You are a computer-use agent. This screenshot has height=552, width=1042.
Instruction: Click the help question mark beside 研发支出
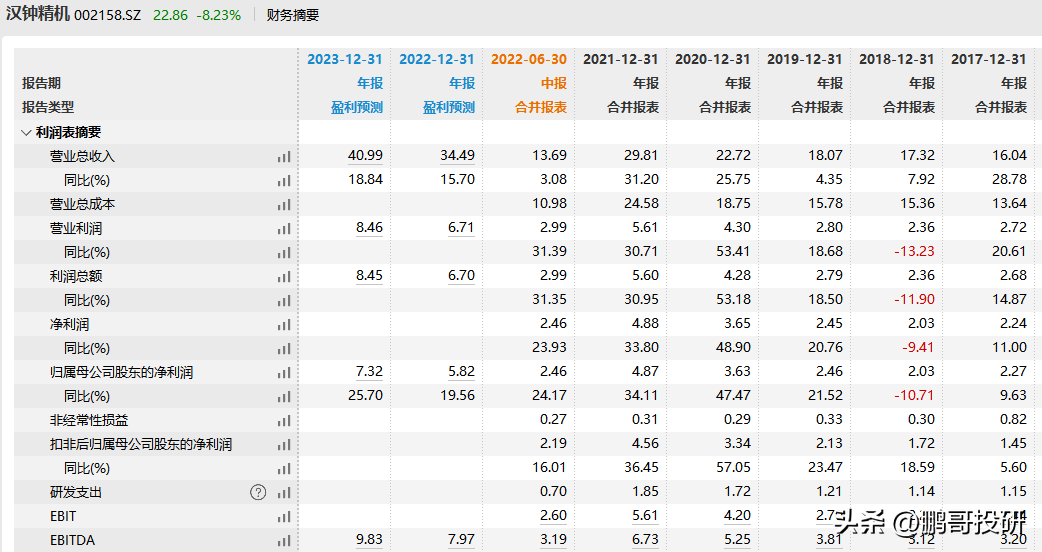click(x=258, y=492)
